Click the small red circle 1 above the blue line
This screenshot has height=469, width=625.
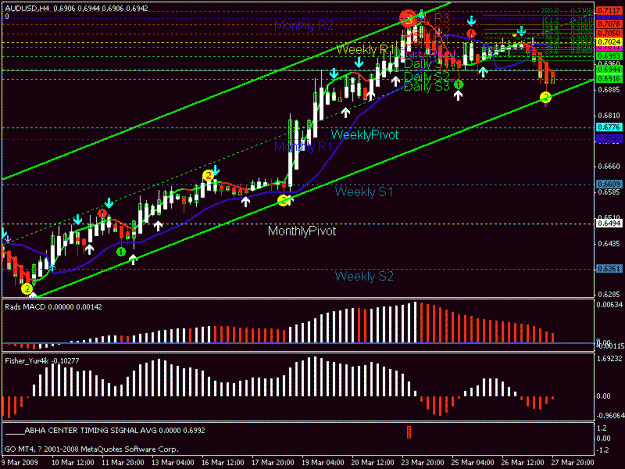pos(471,33)
